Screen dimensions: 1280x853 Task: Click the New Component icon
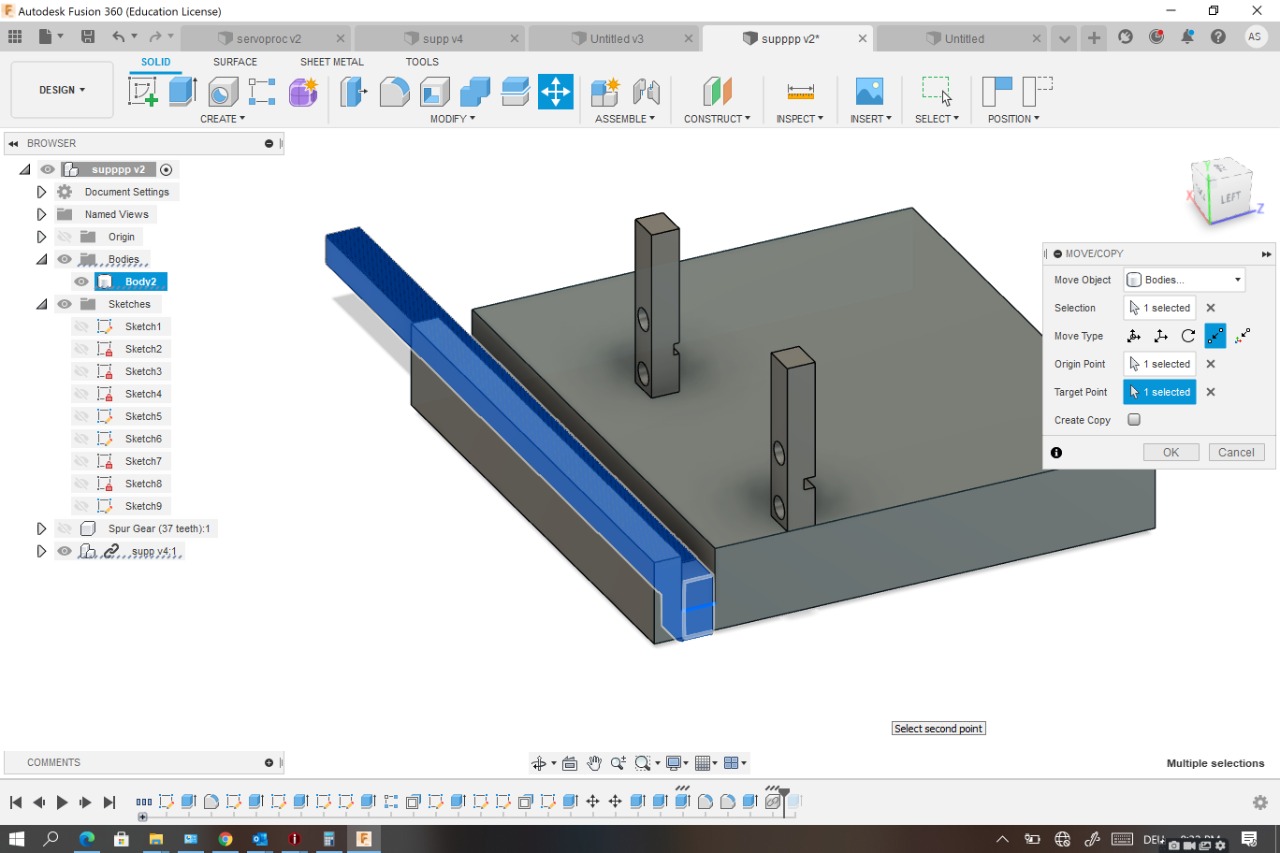click(x=605, y=92)
